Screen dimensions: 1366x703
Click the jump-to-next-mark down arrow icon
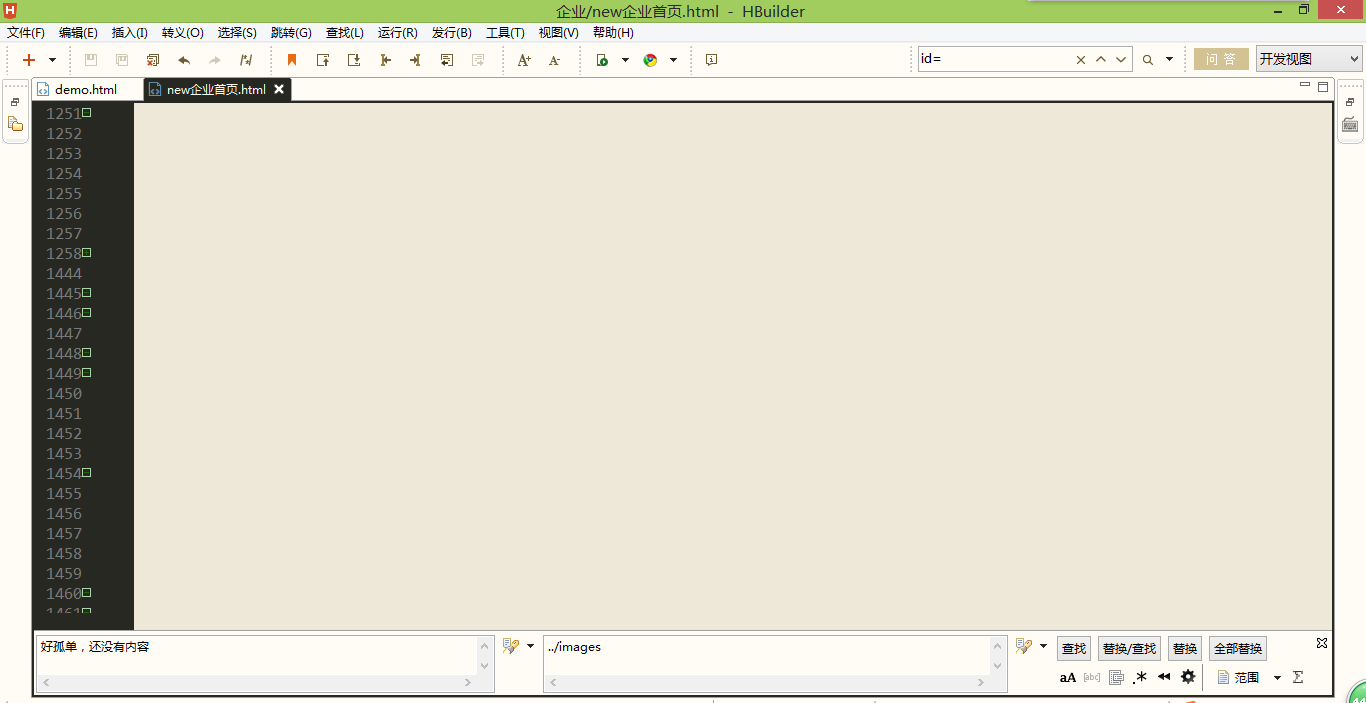coord(354,60)
